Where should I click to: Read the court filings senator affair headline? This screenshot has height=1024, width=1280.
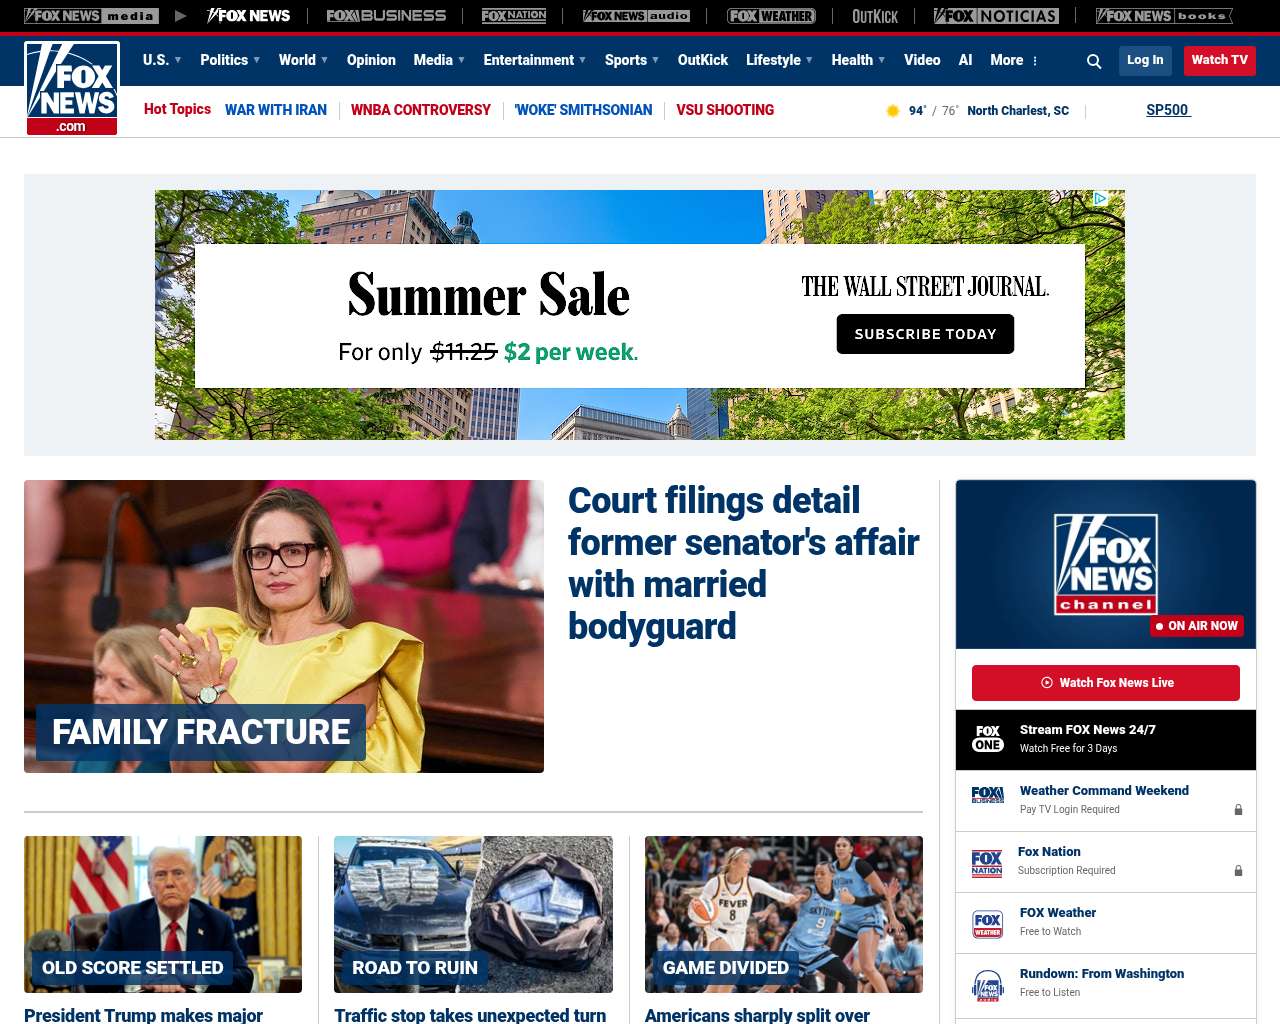click(744, 563)
